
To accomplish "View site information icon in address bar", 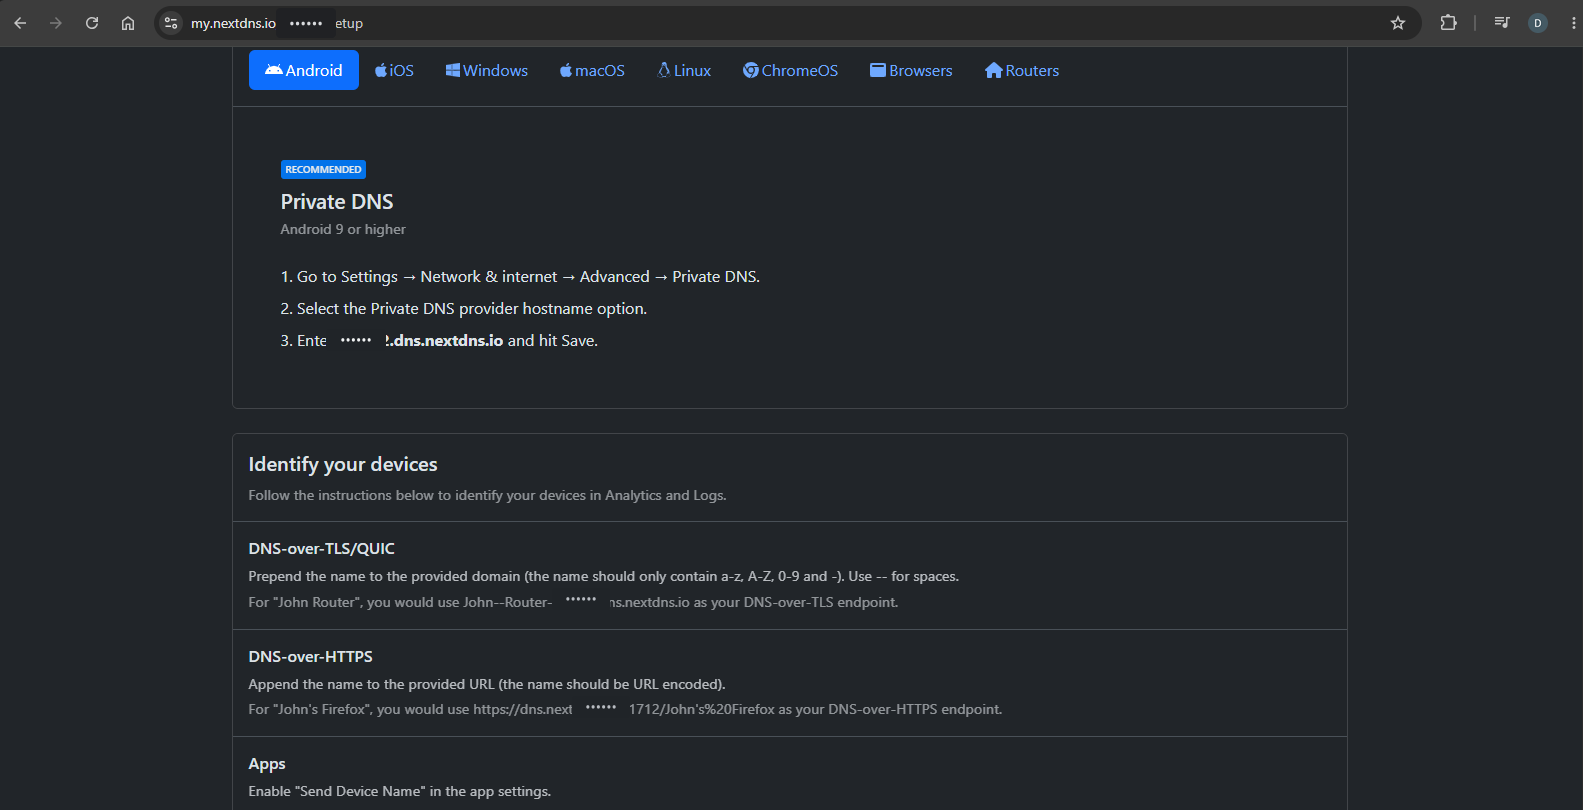I will 171,23.
